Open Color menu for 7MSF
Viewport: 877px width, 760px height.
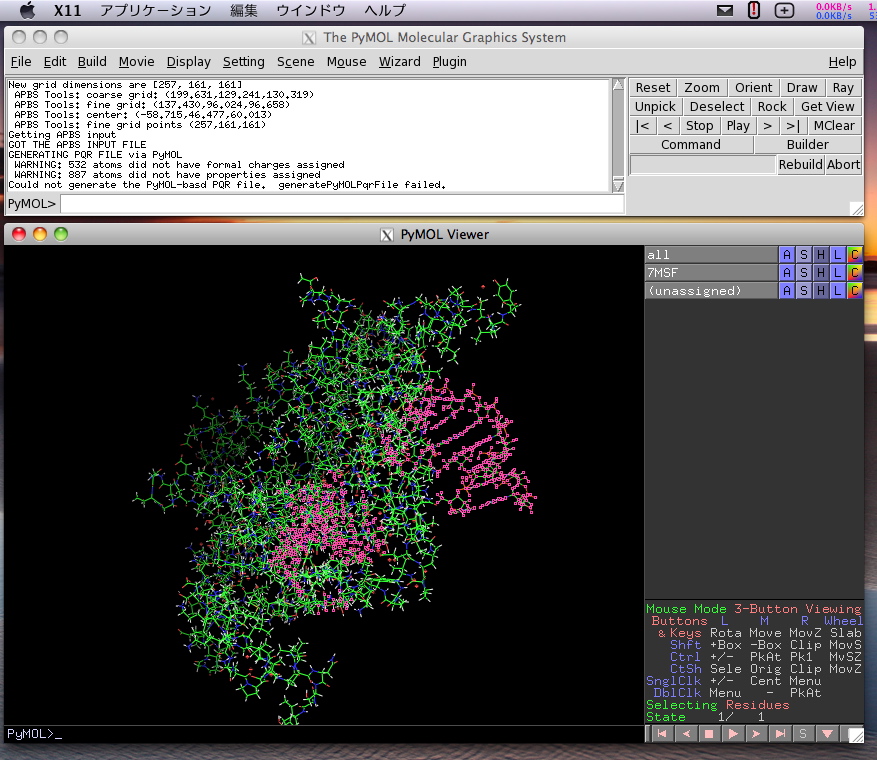coord(854,273)
